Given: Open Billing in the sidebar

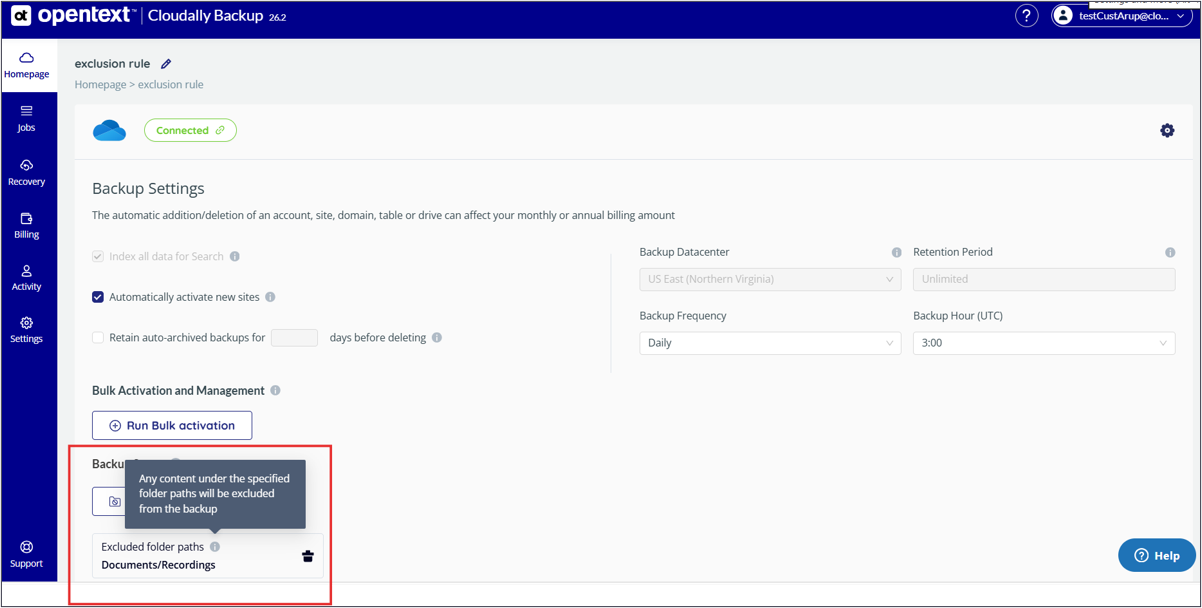Looking at the screenshot, I should pos(27,226).
